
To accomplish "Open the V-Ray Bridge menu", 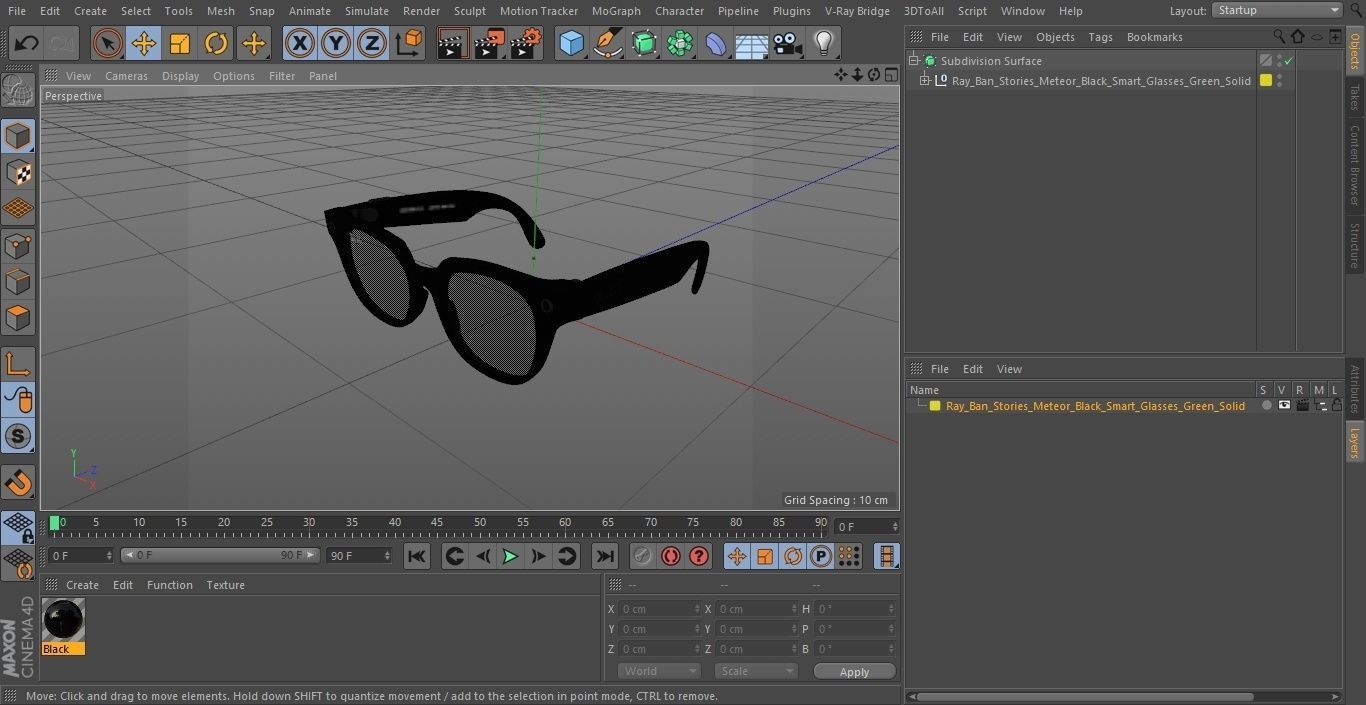I will pyautogui.click(x=857, y=11).
